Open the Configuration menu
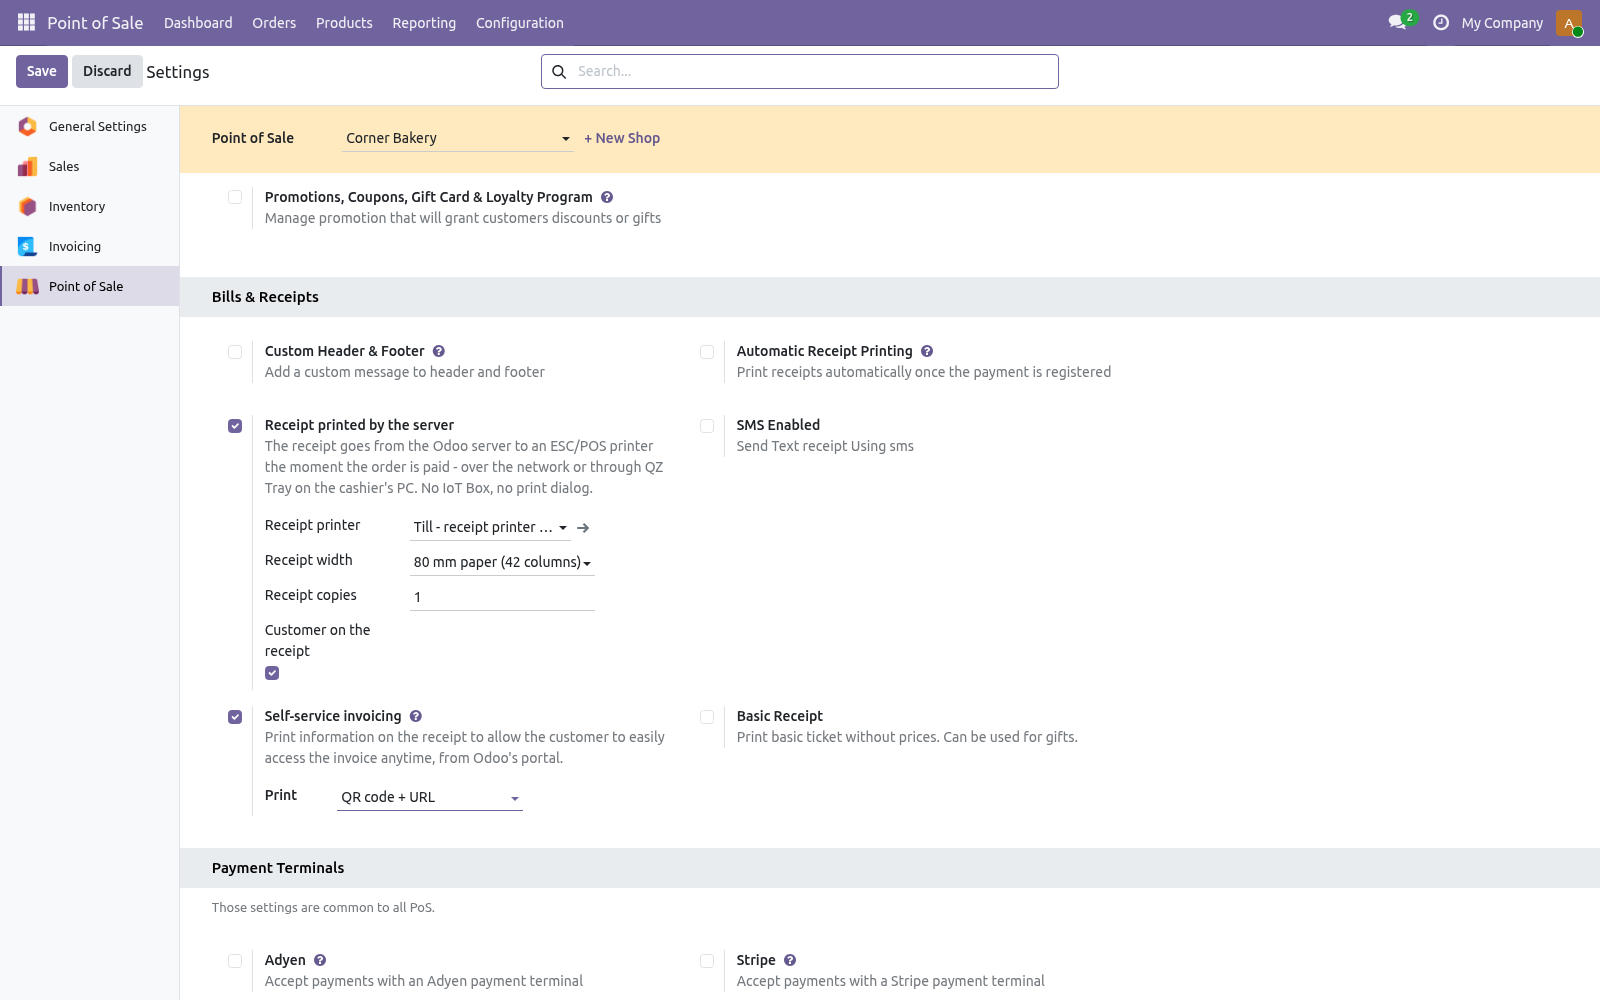1600x1000 pixels. tap(520, 22)
